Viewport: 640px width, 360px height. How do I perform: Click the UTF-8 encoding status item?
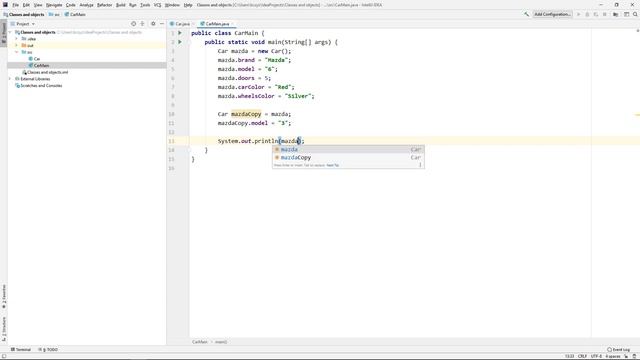[x=596, y=356]
